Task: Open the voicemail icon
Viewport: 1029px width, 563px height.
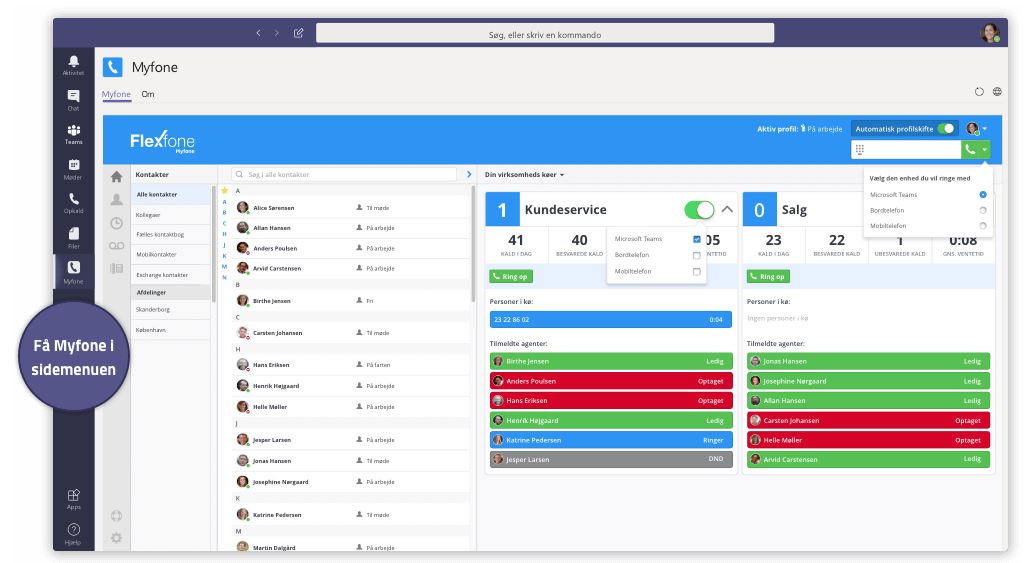Action: point(117,246)
